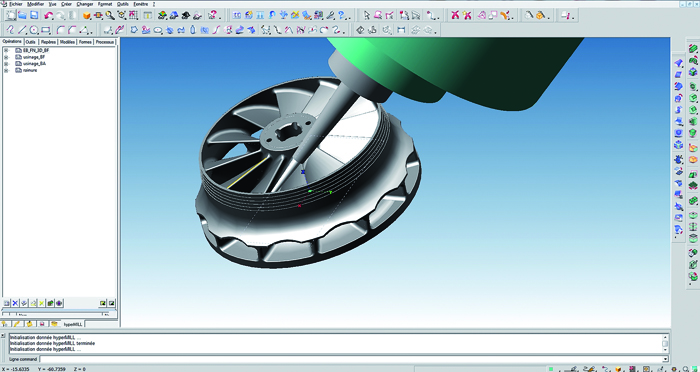Click the right-most image toggle icon in job panel
The image size is (700, 372).
click(x=112, y=303)
